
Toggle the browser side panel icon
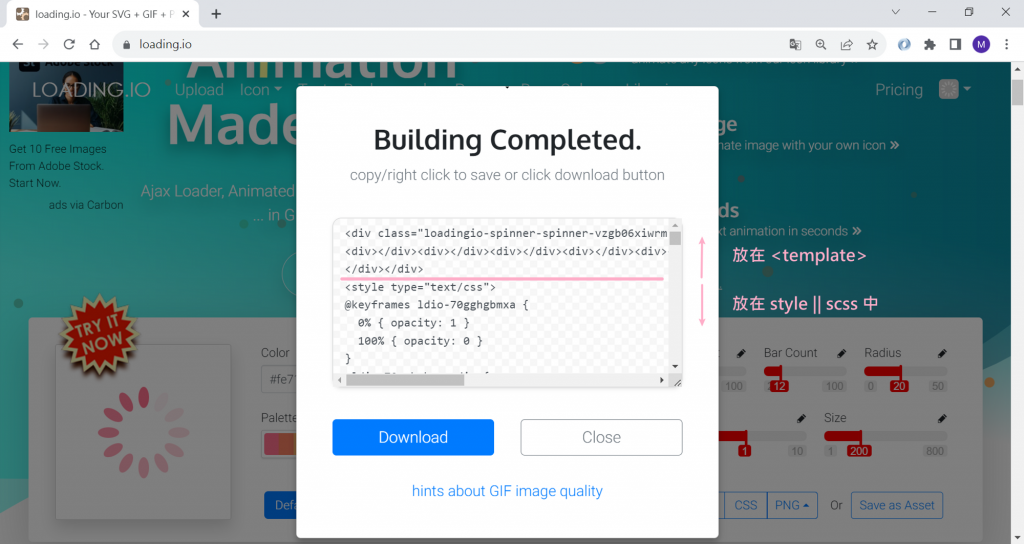pyautogui.click(x=955, y=44)
